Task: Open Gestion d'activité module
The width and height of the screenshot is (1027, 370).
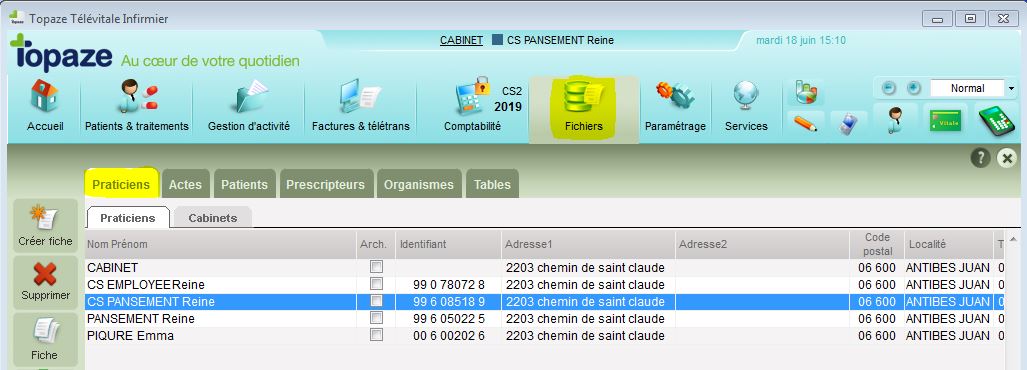Action: 248,105
